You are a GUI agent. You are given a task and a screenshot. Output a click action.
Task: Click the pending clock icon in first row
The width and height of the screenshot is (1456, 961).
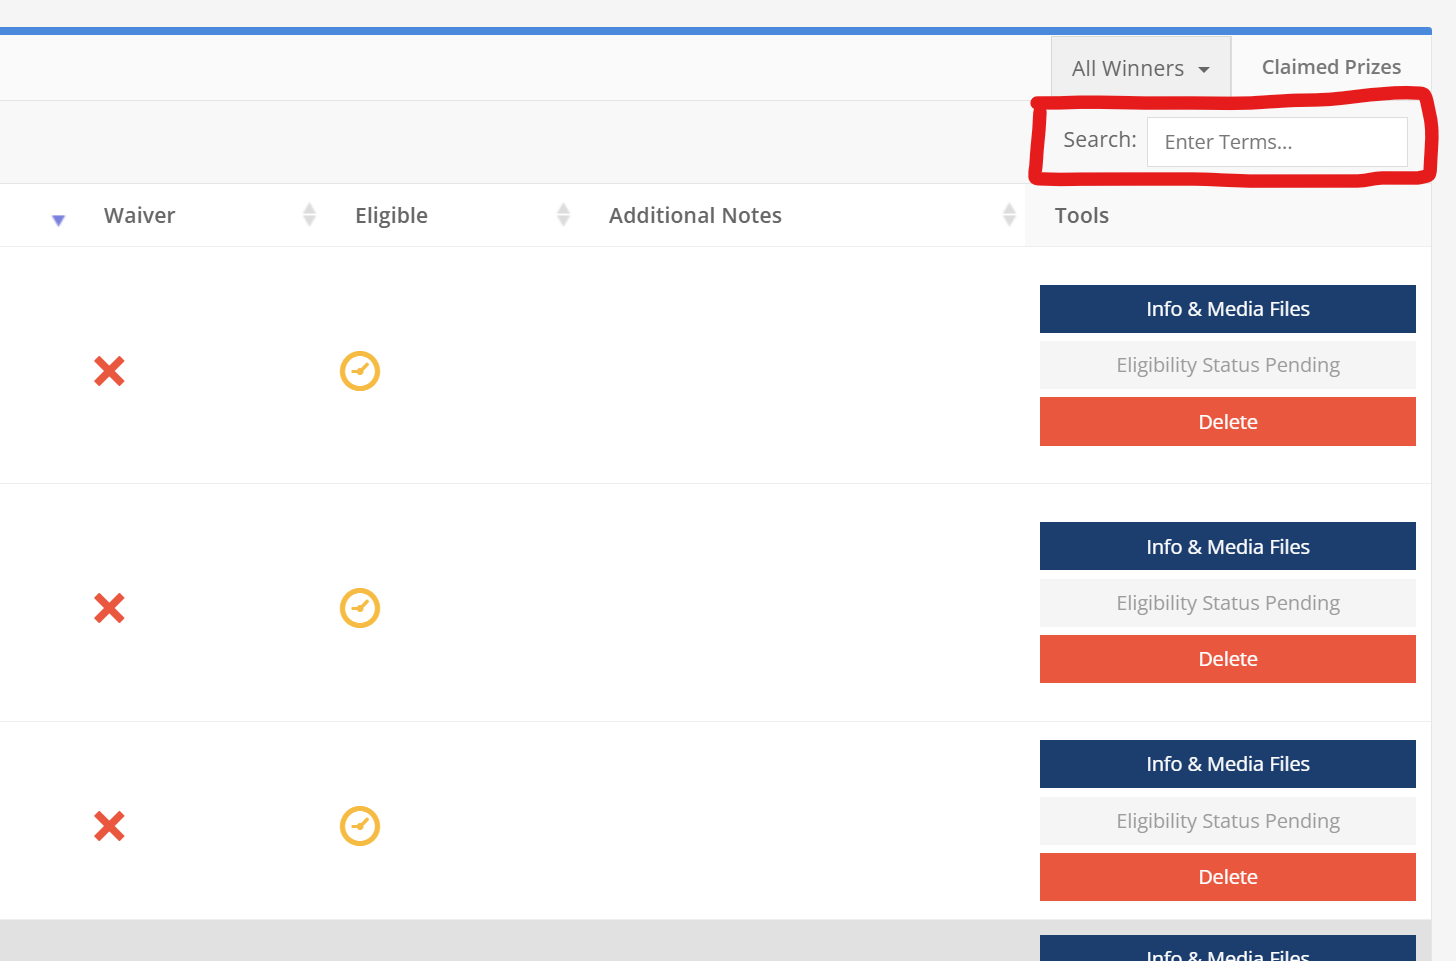coord(360,371)
